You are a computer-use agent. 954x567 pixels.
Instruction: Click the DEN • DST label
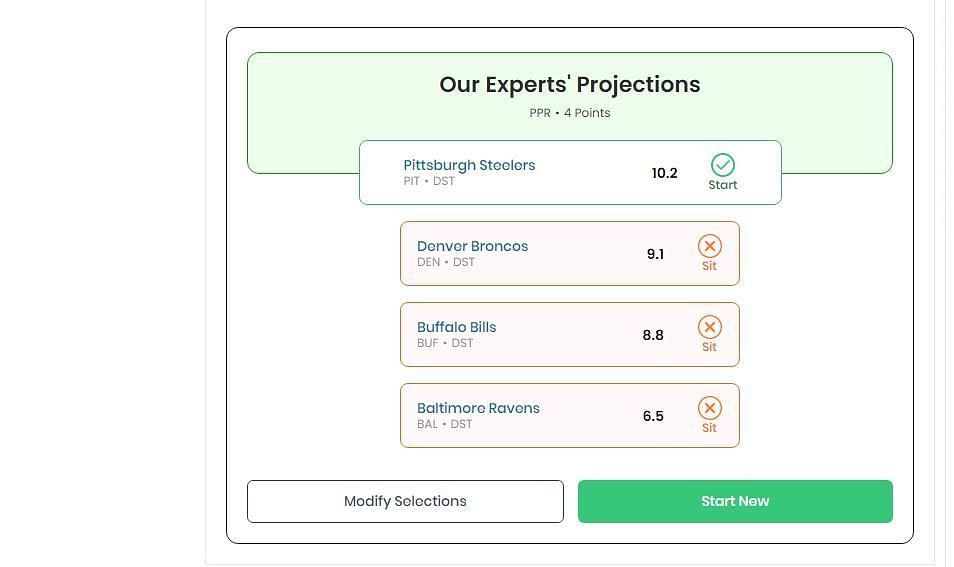(x=445, y=262)
